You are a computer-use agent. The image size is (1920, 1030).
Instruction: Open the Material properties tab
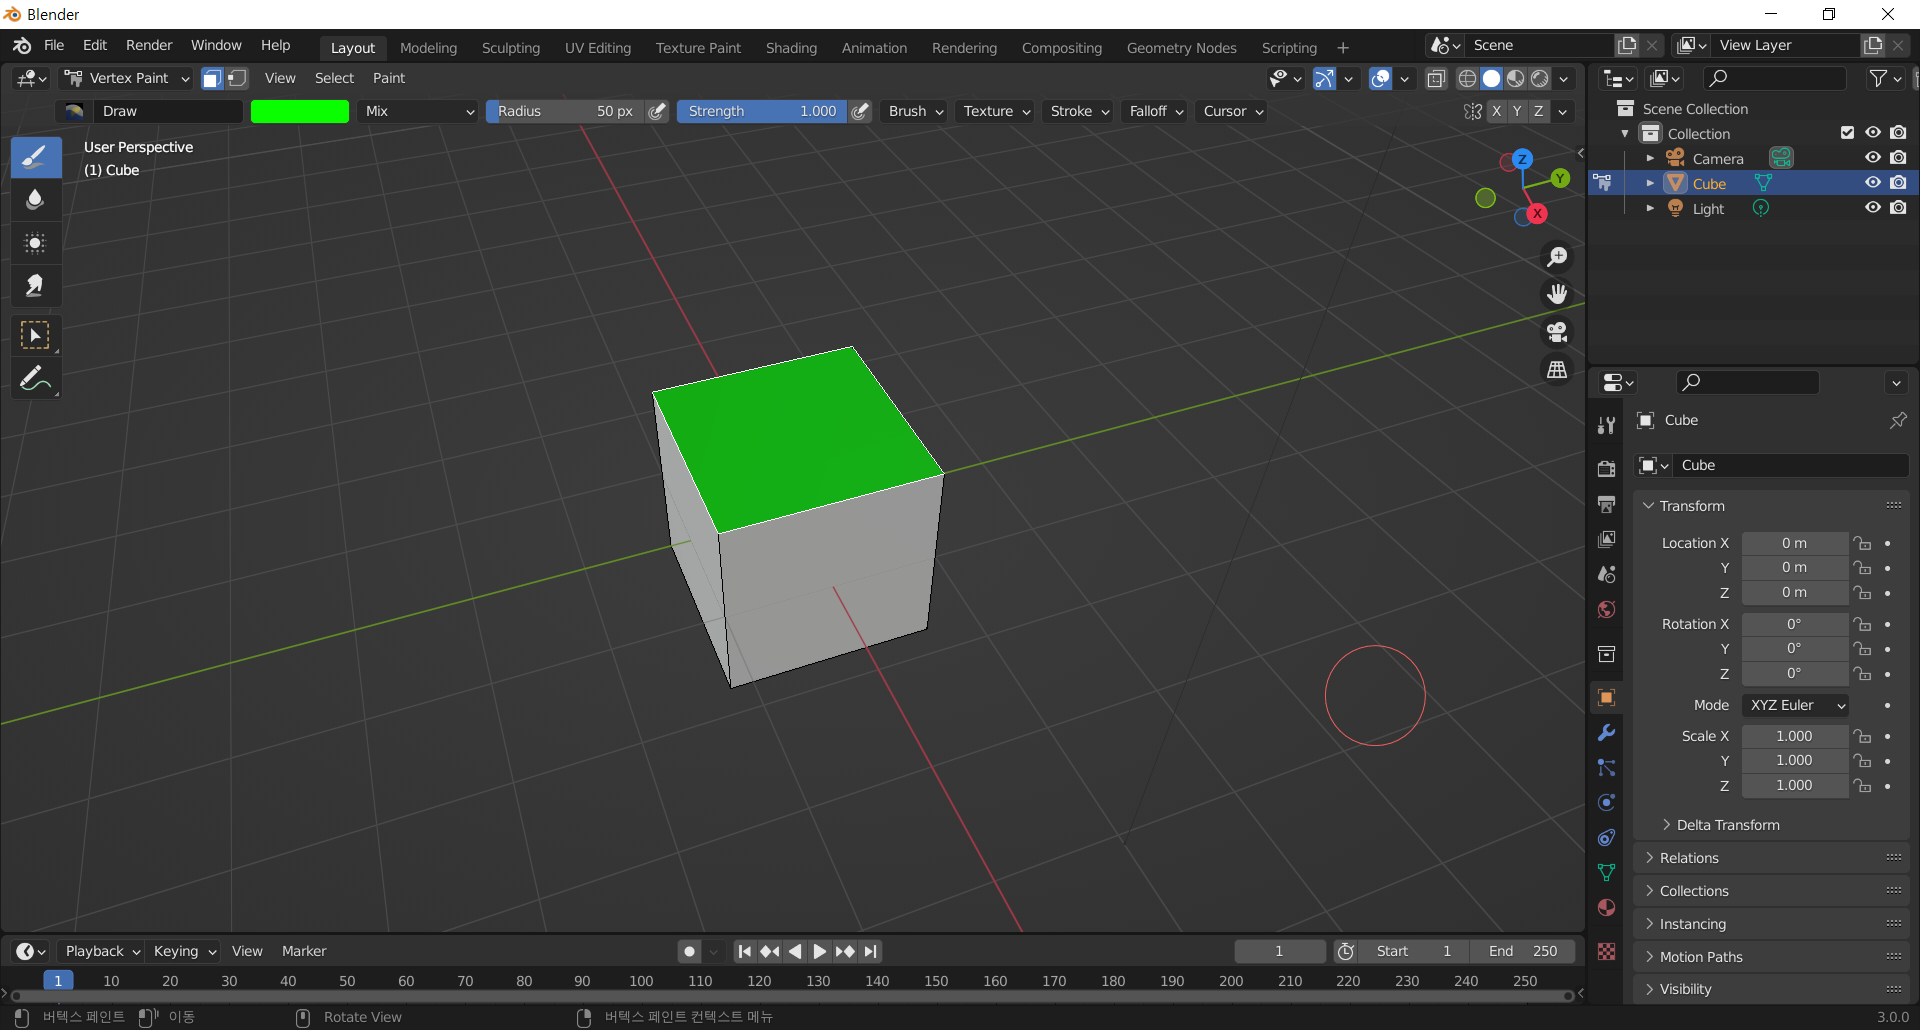click(x=1607, y=908)
